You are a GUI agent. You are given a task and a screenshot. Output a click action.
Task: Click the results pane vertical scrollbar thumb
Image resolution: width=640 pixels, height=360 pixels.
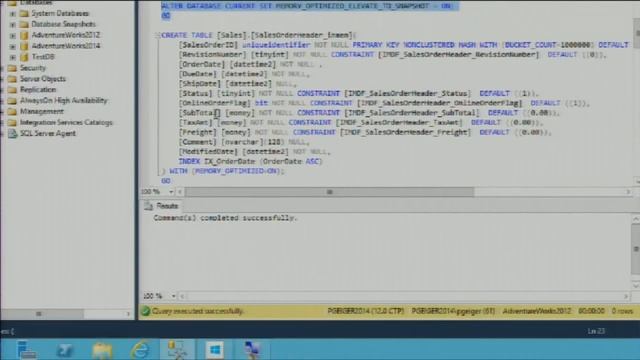point(636,249)
